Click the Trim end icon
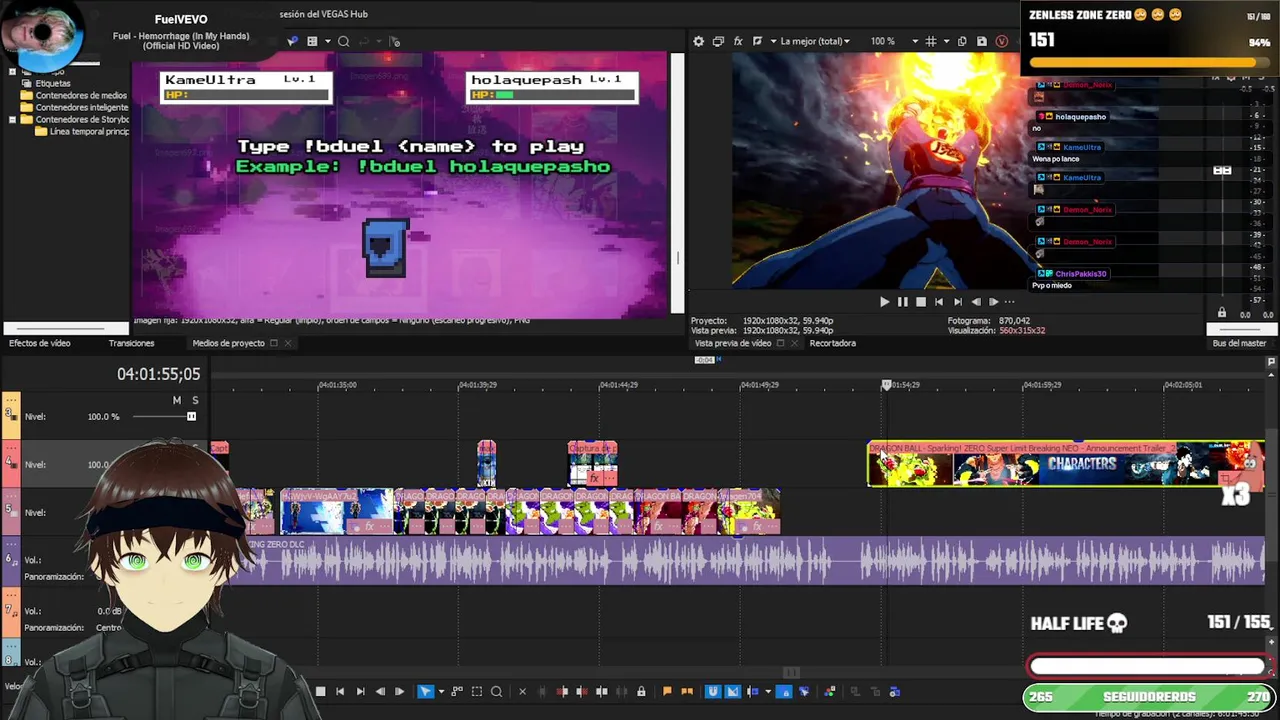 [x=582, y=691]
